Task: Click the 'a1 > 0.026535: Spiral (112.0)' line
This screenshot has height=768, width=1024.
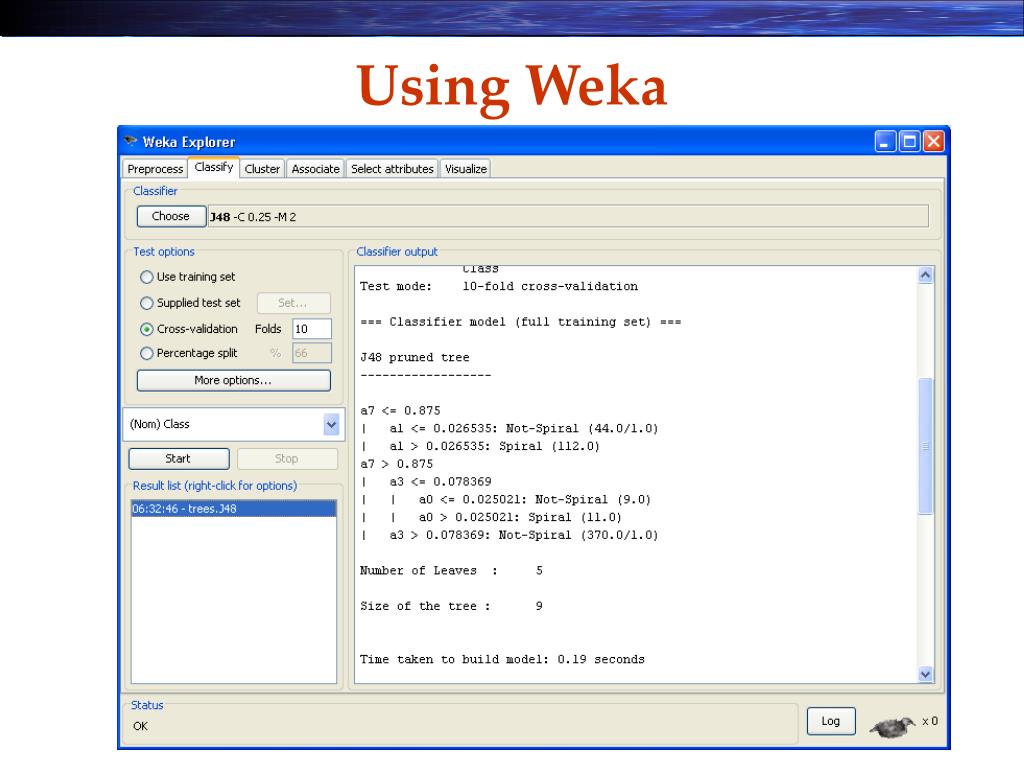Action: pyautogui.click(x=494, y=447)
